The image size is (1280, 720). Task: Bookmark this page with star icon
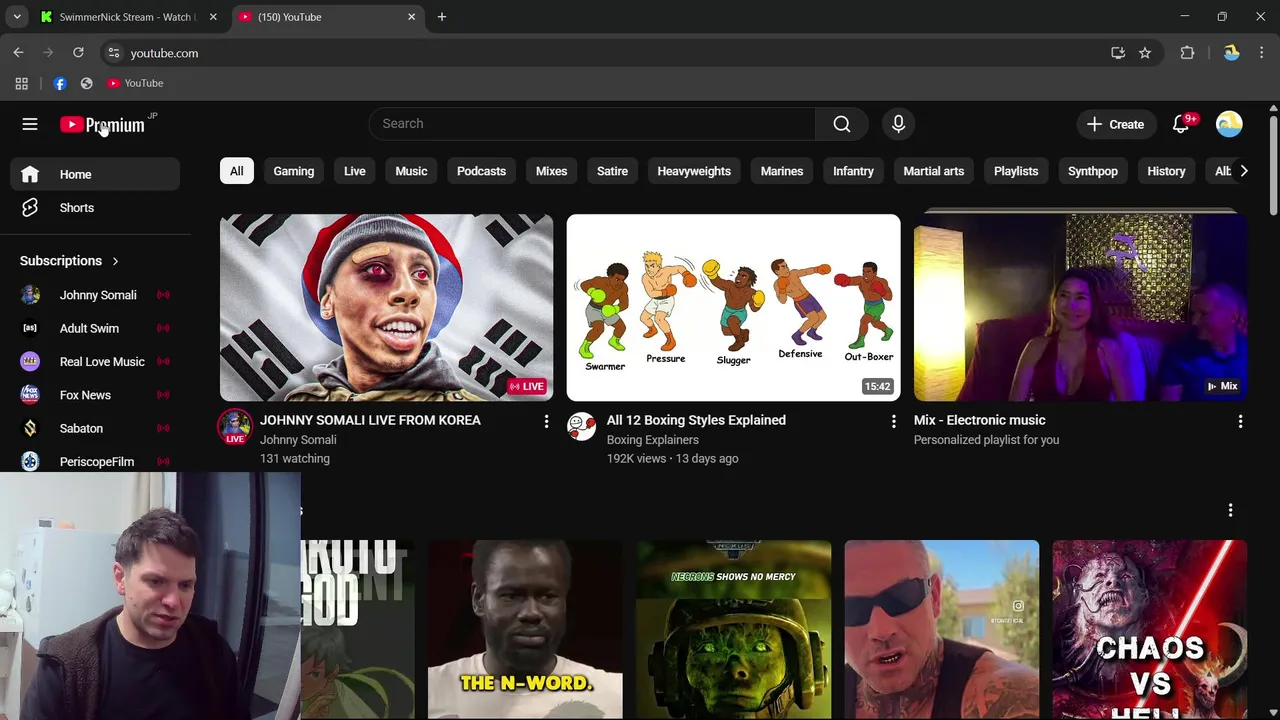click(1145, 53)
